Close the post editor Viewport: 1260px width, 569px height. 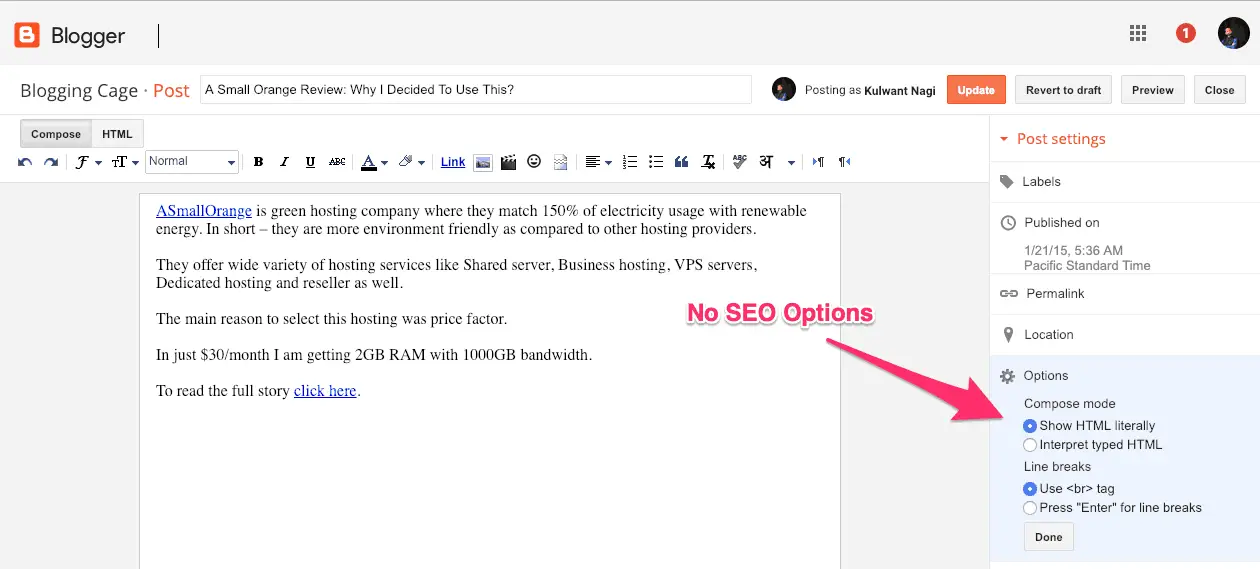(x=1219, y=90)
